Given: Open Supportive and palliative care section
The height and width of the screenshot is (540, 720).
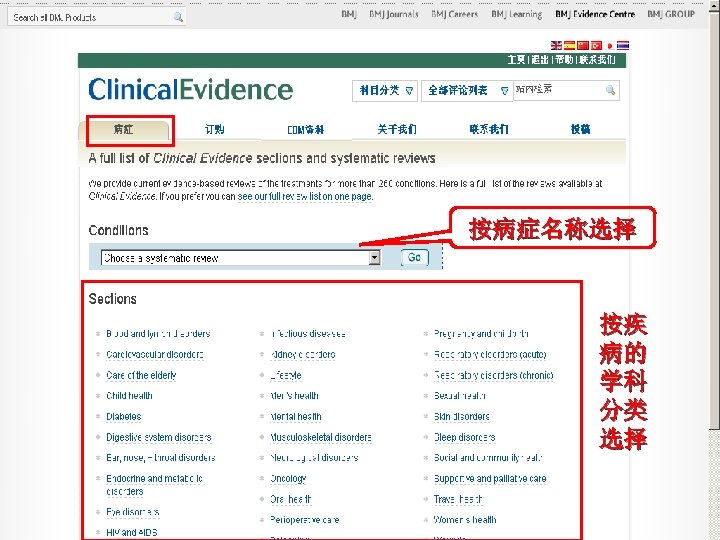Looking at the screenshot, I should point(490,478).
